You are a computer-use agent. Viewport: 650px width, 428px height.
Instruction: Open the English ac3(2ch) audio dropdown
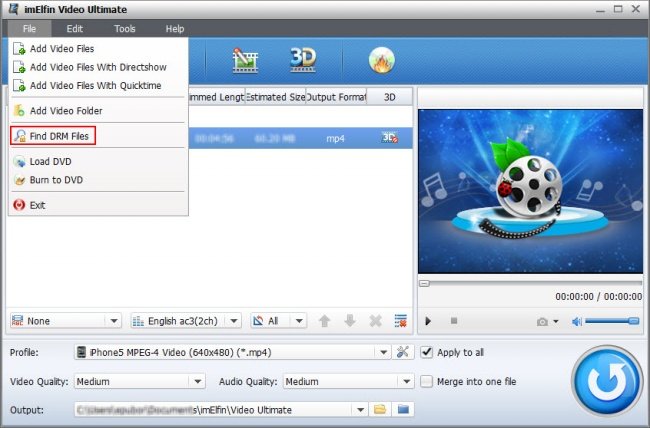(x=186, y=321)
